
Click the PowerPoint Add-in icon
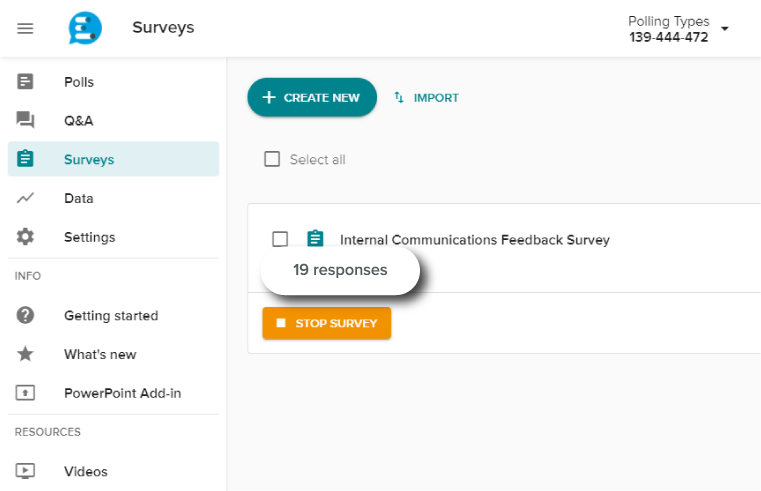pos(26,393)
